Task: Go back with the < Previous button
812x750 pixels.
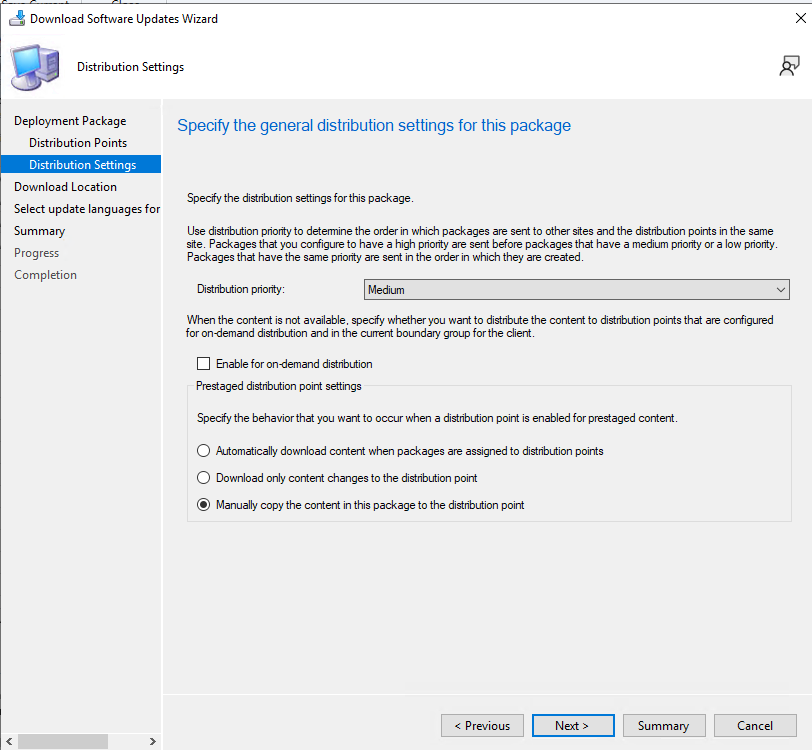Action: point(482,726)
